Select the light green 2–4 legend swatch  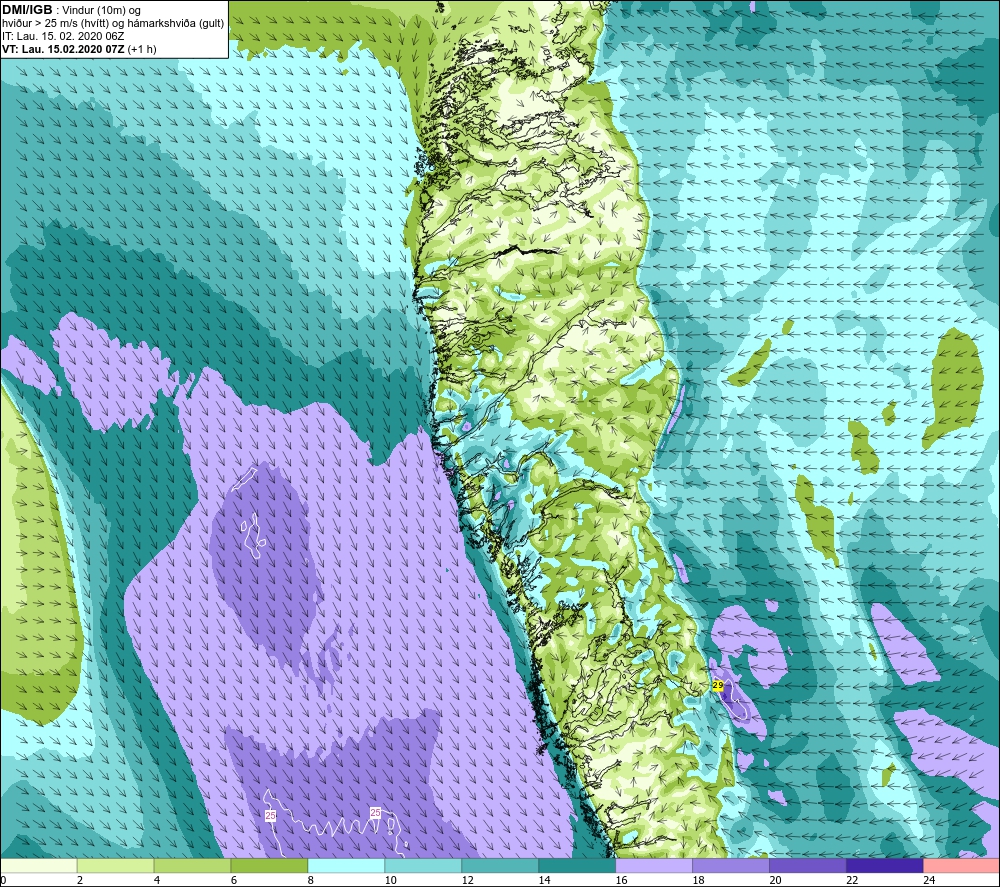[115, 865]
